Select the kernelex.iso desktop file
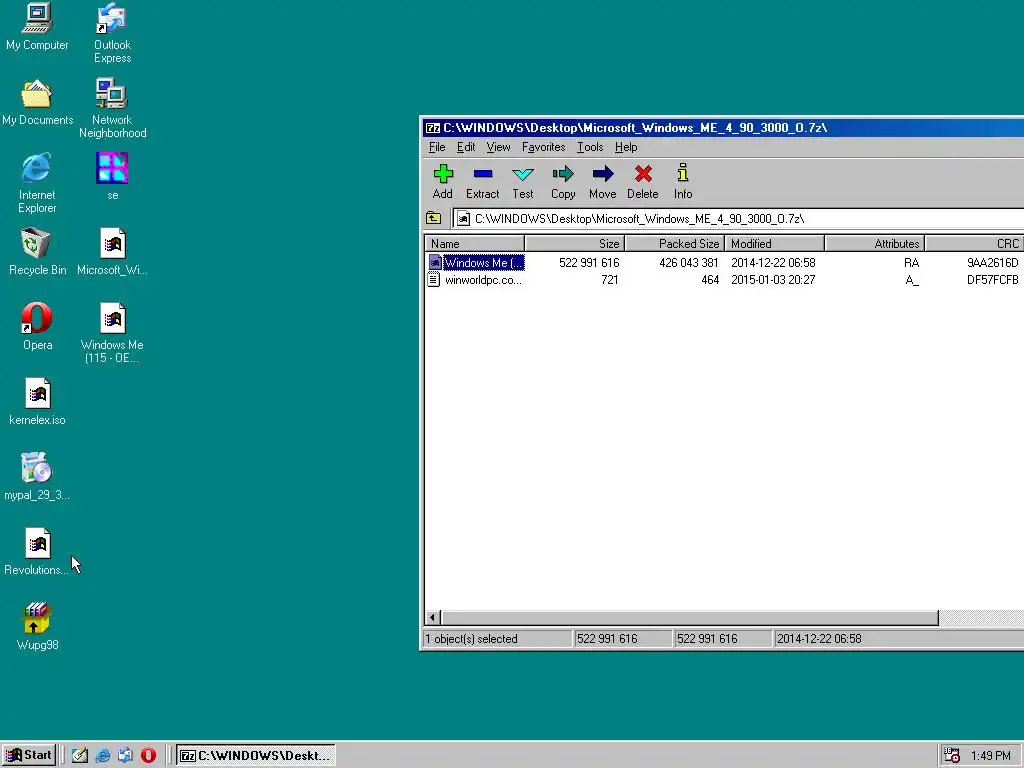 pos(37,402)
